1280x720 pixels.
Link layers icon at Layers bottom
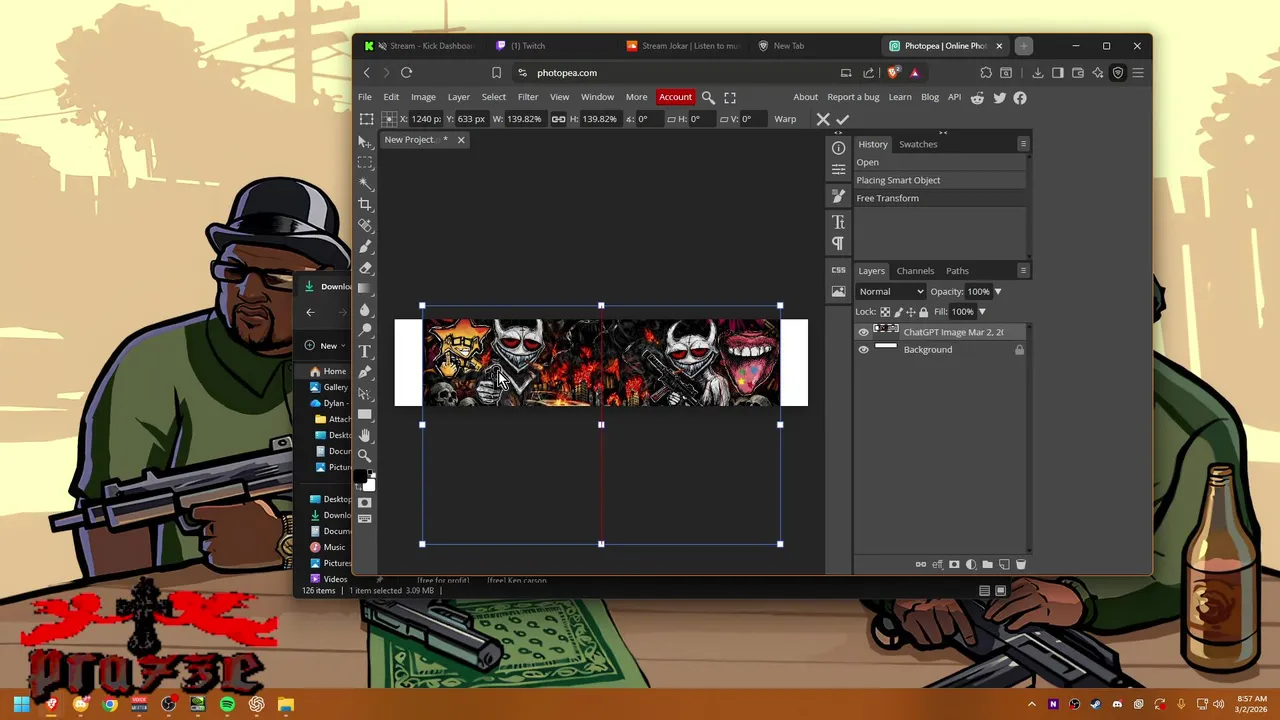point(921,564)
